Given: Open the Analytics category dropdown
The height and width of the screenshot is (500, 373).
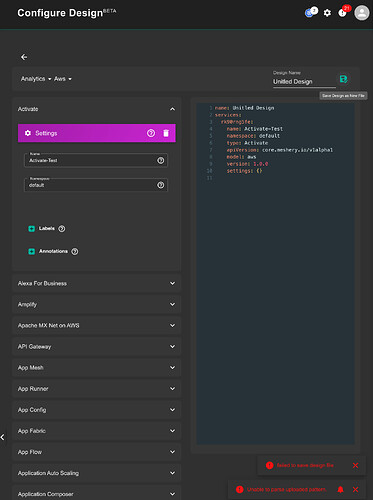Looking at the screenshot, I should pos(36,79).
